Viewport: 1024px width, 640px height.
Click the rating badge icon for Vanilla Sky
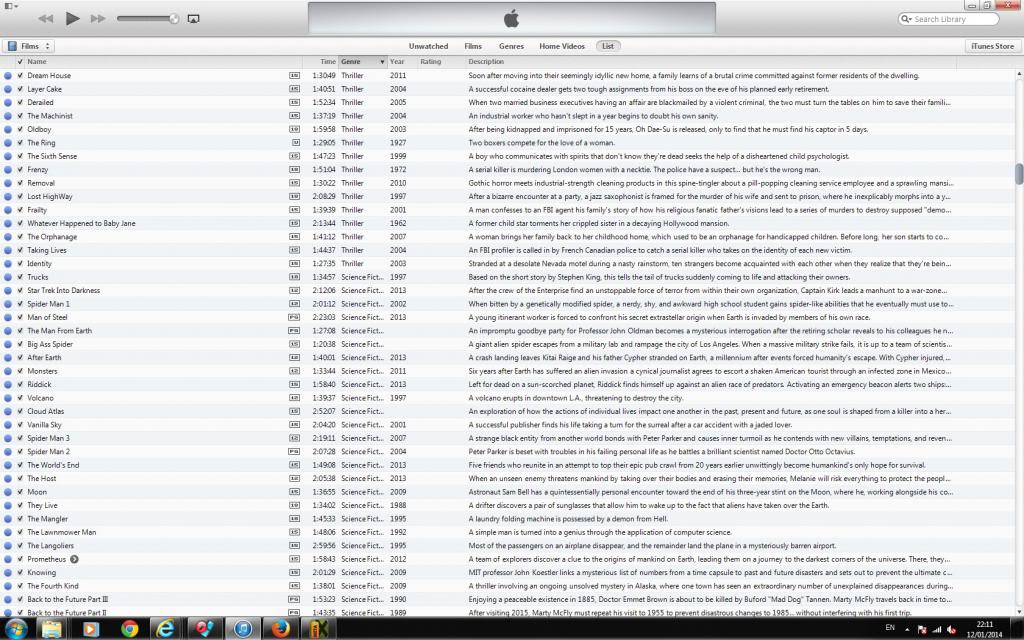[295, 425]
